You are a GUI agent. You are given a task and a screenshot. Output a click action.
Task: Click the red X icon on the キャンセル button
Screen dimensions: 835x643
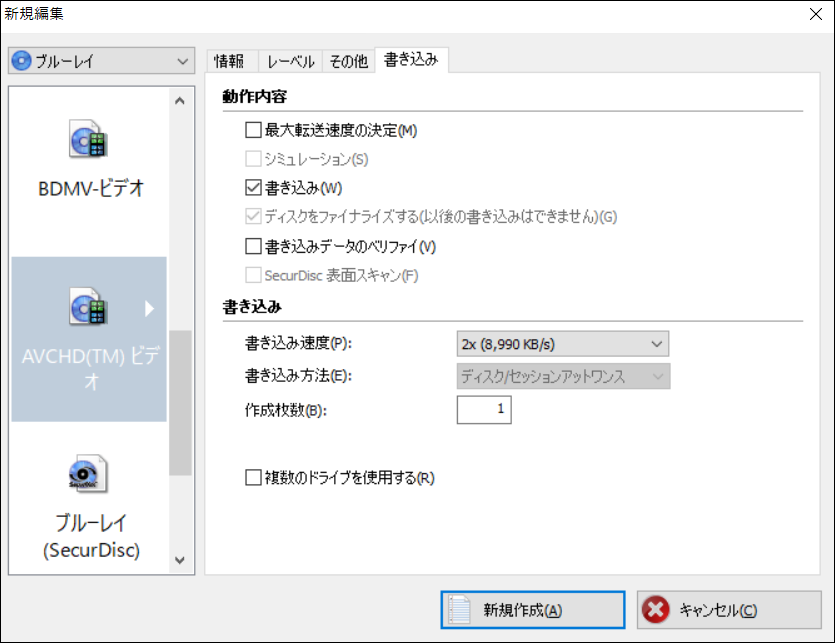pyautogui.click(x=657, y=609)
